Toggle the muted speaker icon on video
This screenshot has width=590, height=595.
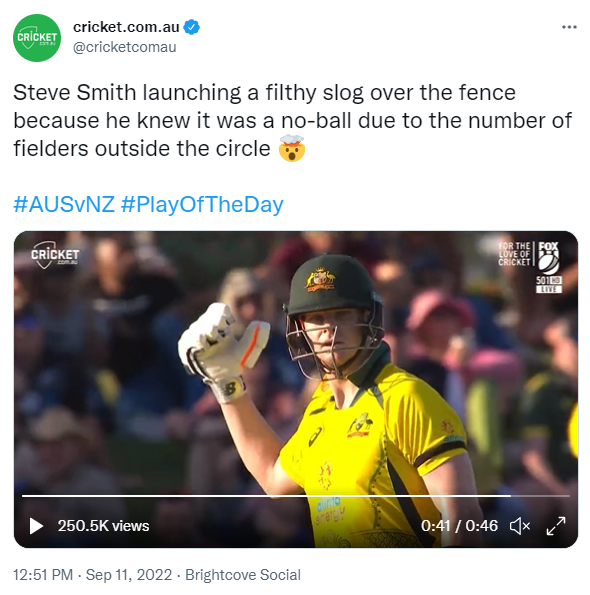tap(519, 526)
